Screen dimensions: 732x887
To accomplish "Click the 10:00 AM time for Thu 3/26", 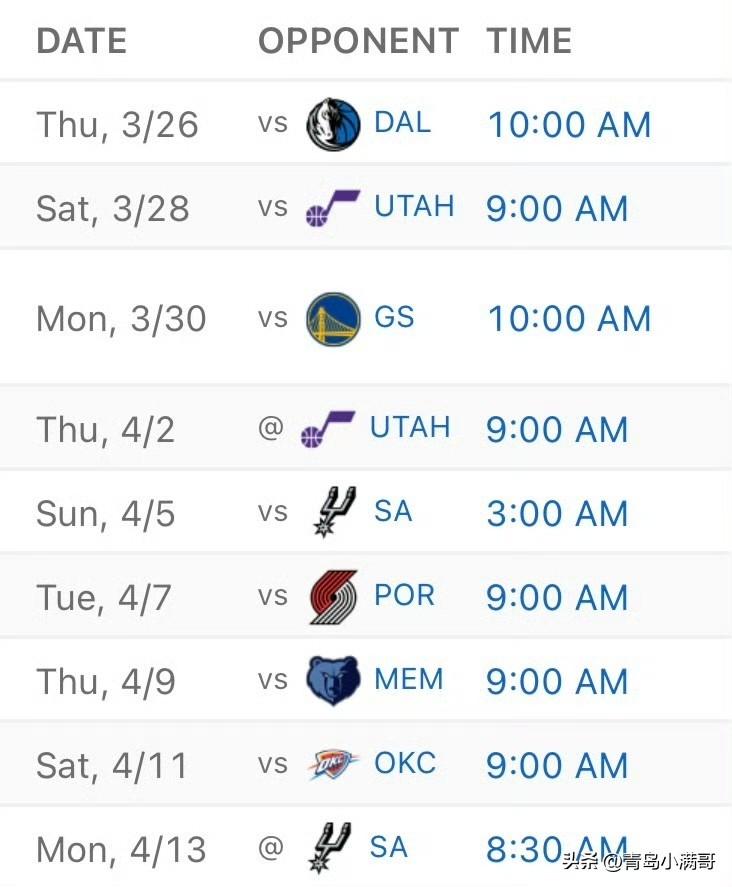I will coord(569,125).
